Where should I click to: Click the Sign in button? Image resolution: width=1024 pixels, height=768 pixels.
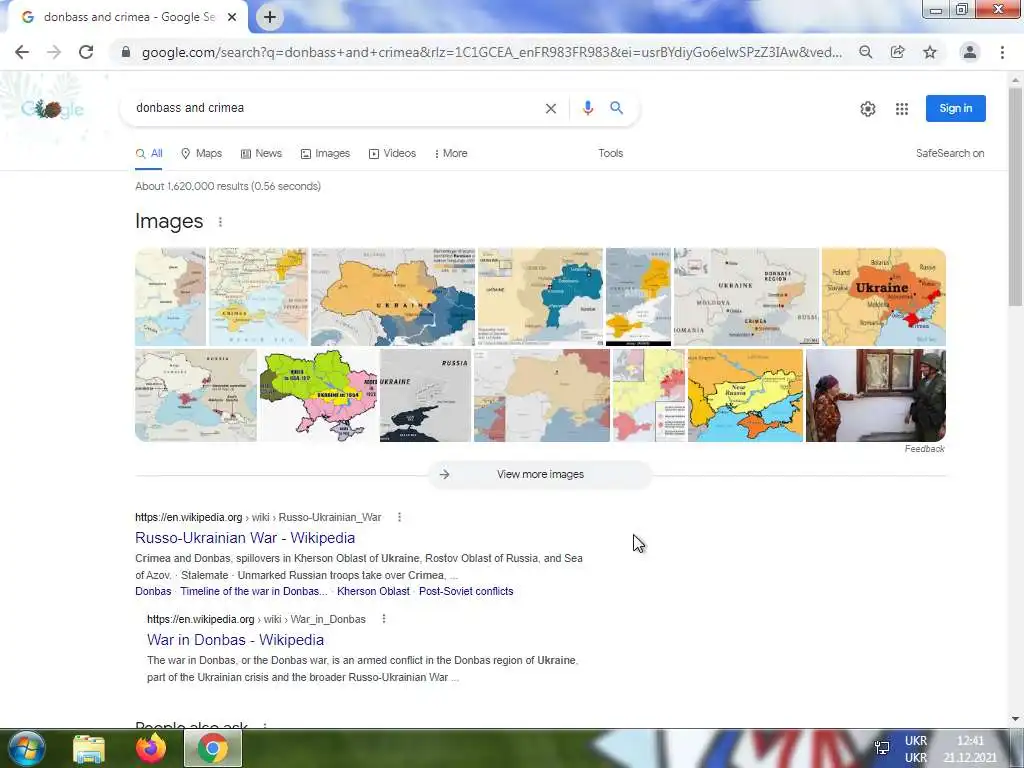955,108
